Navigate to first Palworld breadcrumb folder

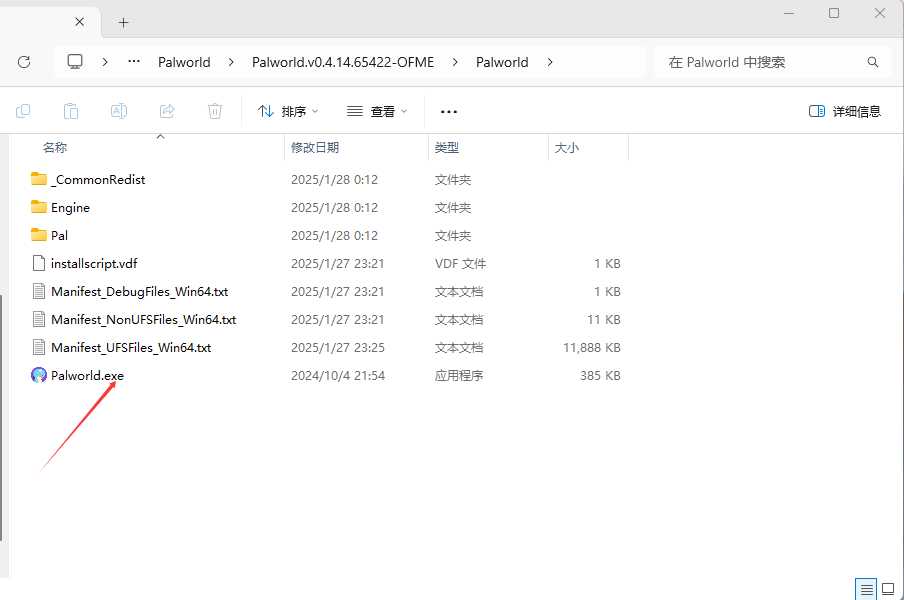(184, 62)
